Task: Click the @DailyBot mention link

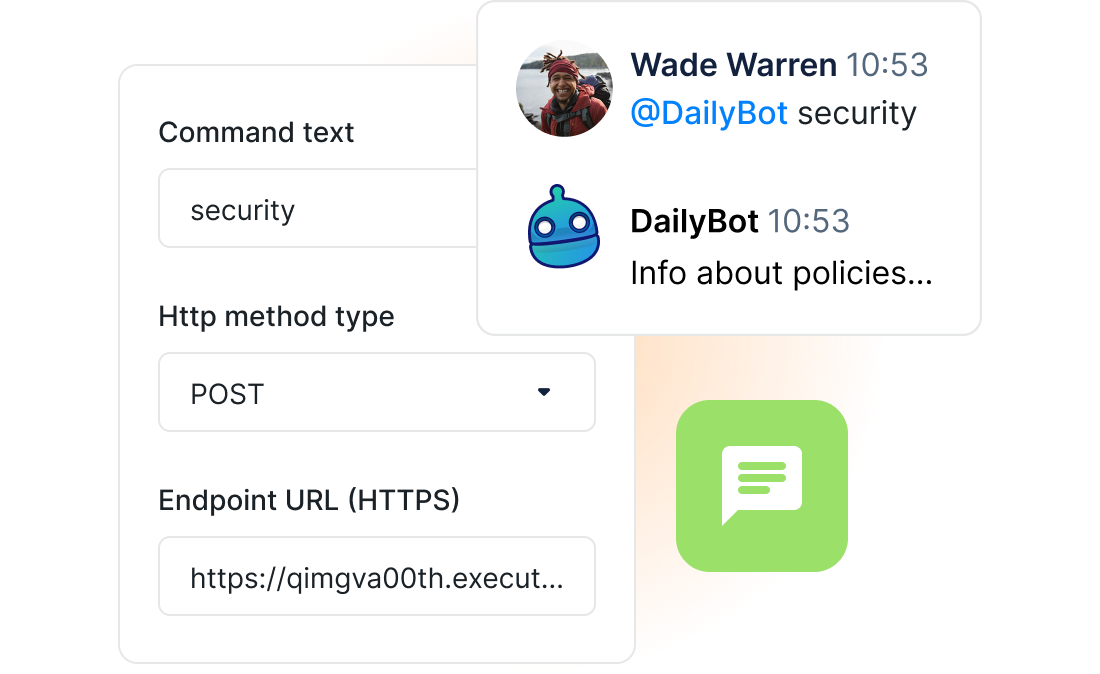Action: click(709, 113)
